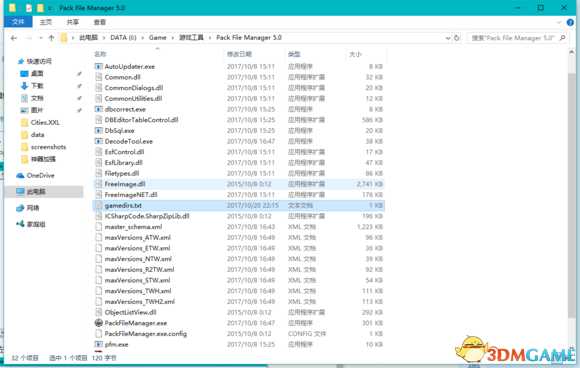Select the maxVersions_ATW.xml file name

(x=138, y=238)
